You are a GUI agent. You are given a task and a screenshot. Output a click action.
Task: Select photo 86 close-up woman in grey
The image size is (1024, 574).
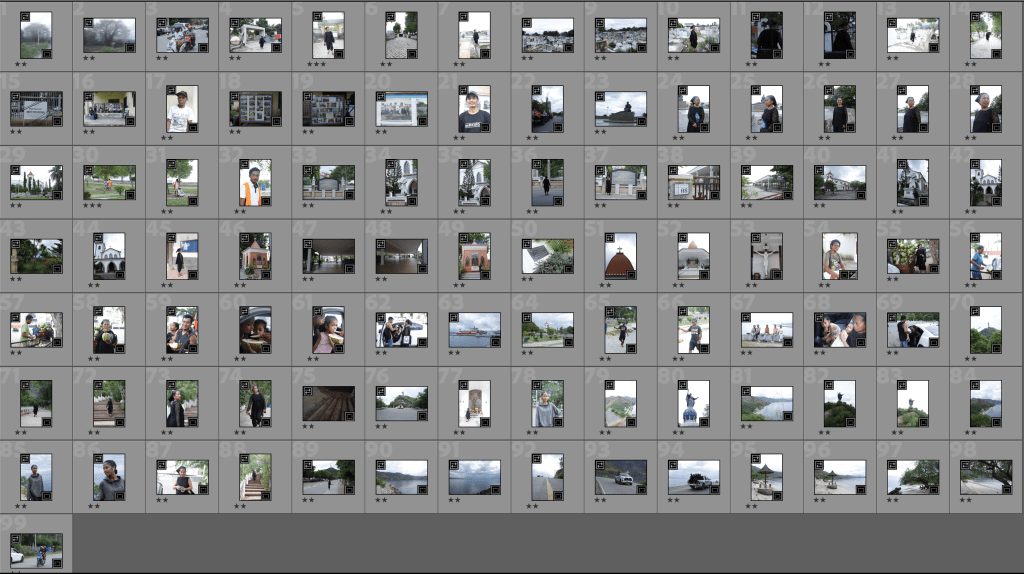109,477
